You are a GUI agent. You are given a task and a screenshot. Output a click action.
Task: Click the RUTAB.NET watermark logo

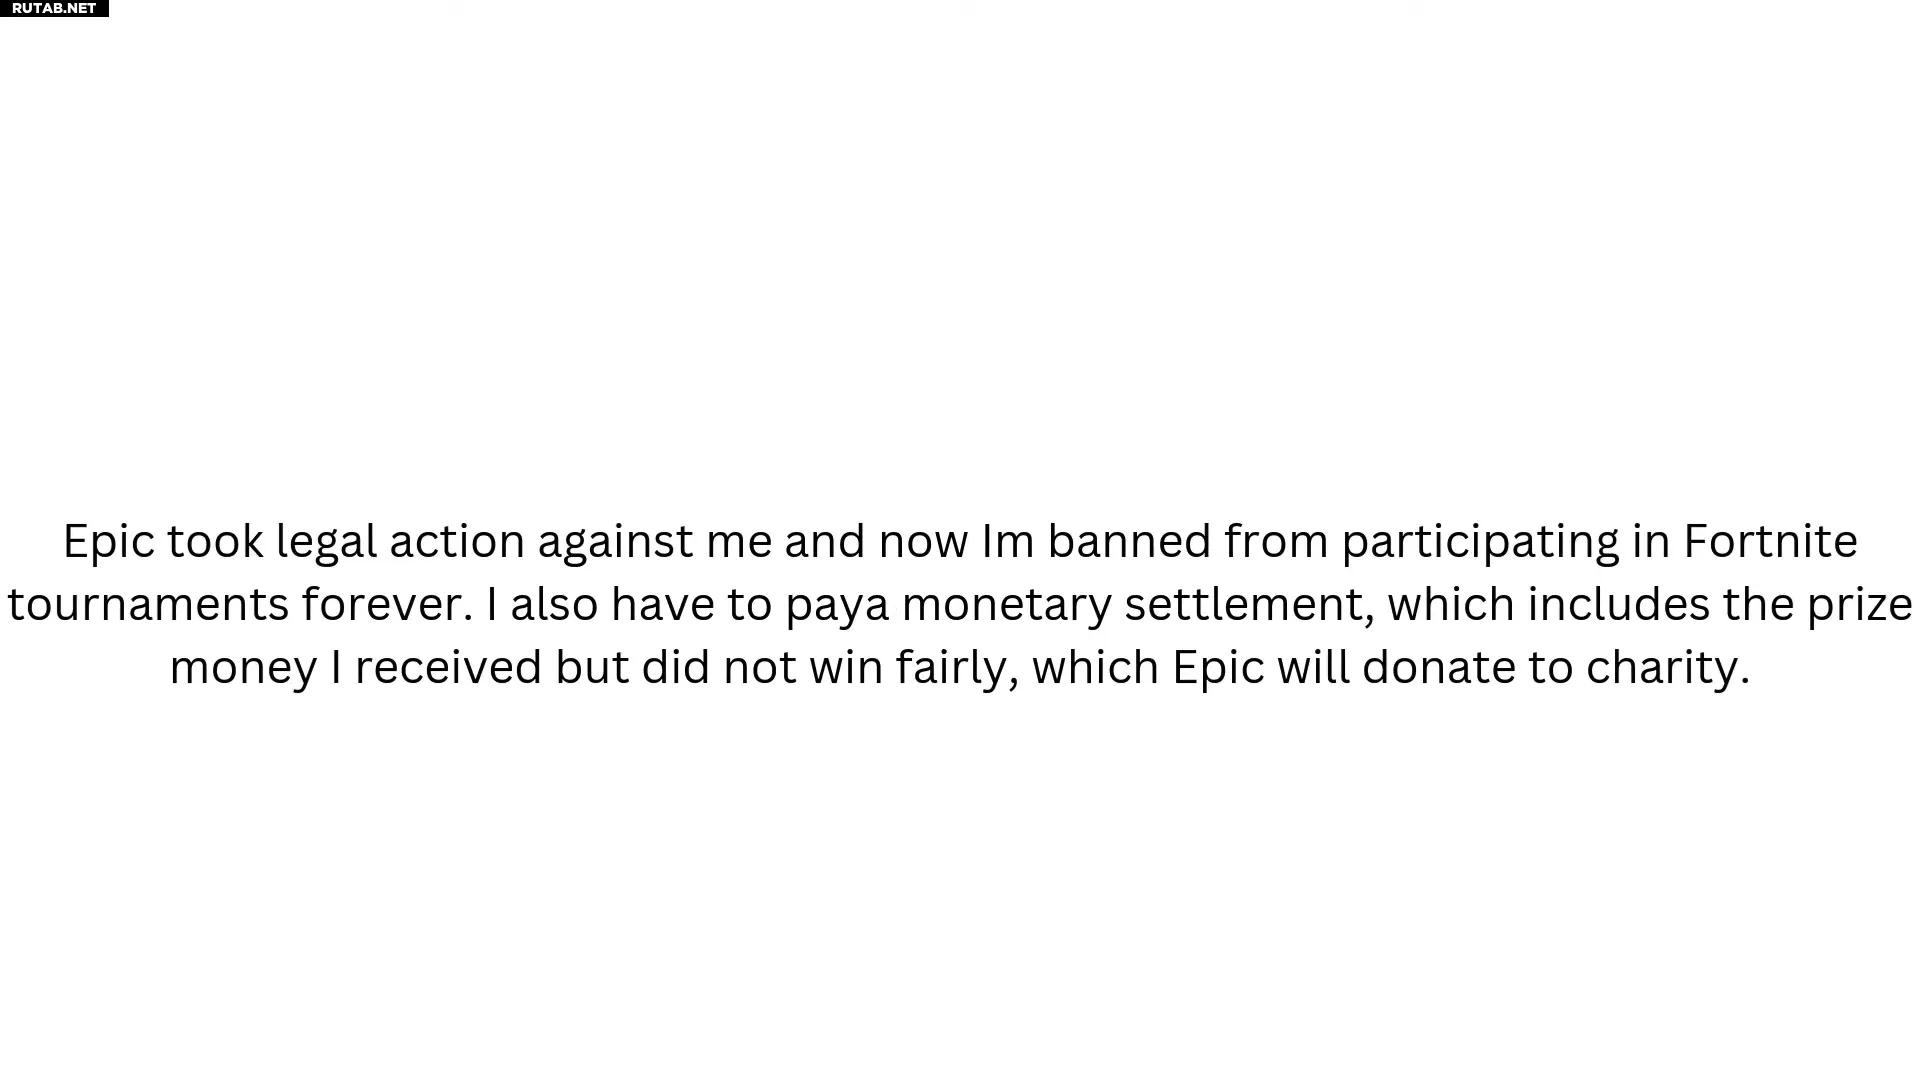coord(54,8)
